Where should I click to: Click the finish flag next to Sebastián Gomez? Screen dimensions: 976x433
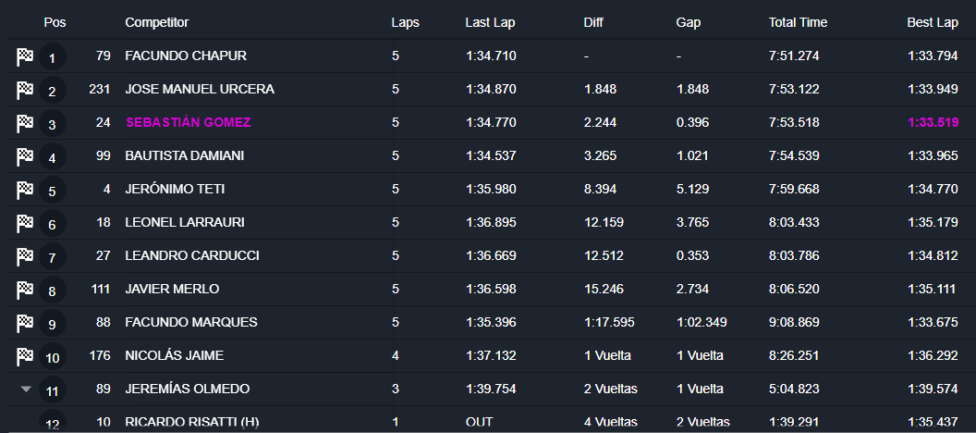pos(25,123)
